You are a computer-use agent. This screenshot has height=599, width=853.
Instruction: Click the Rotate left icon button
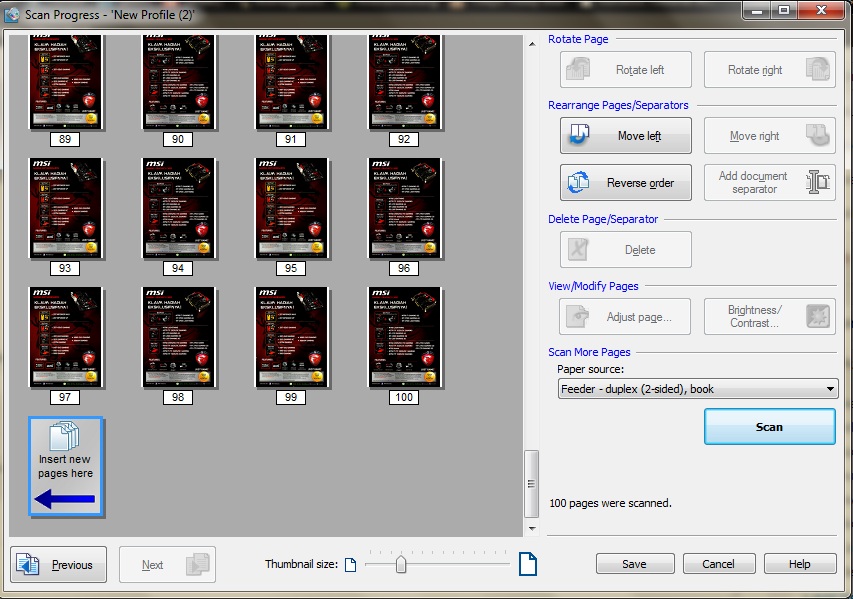(625, 70)
